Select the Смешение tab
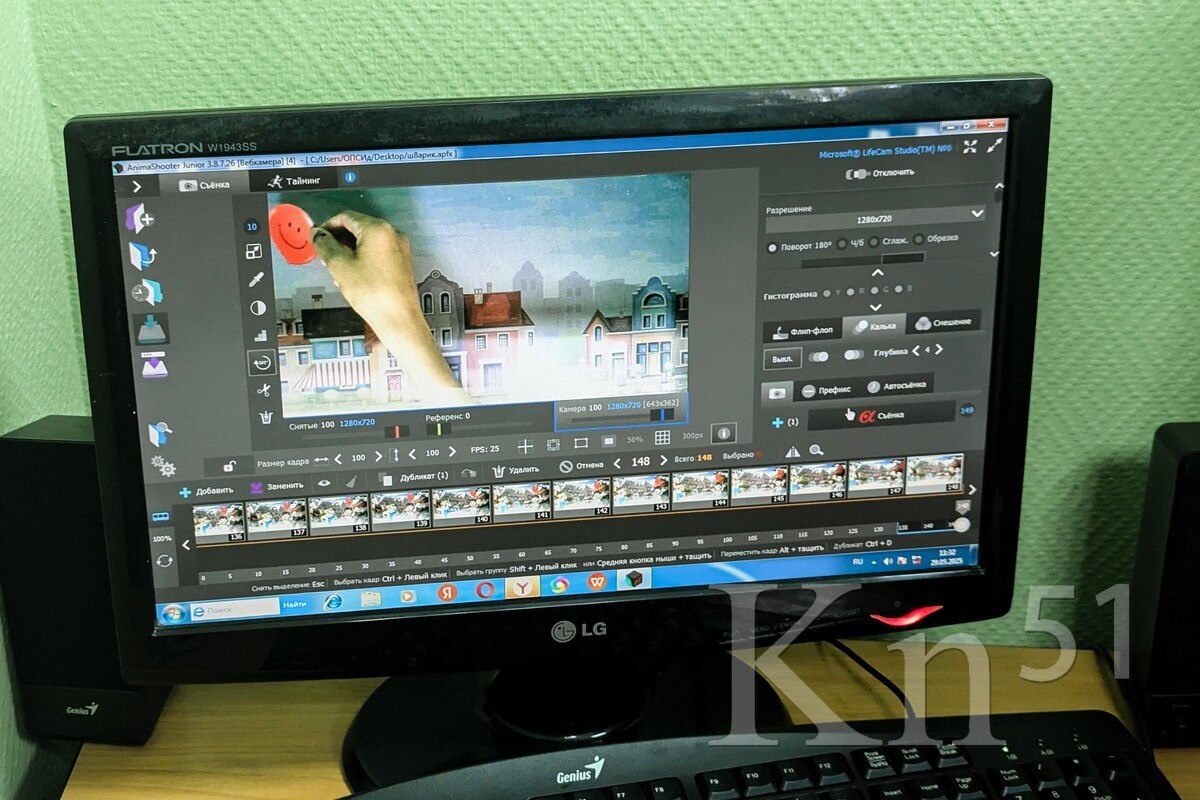This screenshot has height=800, width=1200. click(942, 322)
